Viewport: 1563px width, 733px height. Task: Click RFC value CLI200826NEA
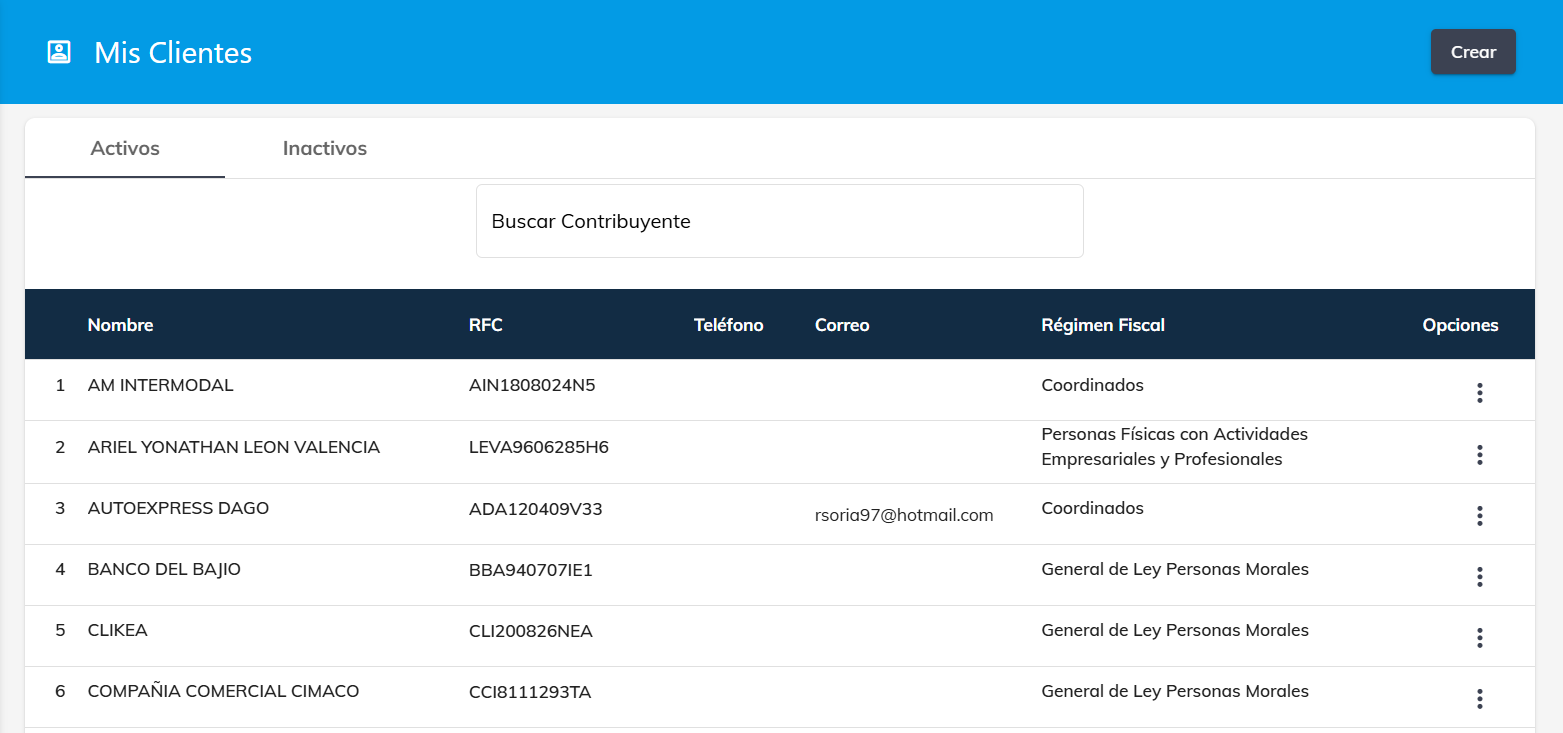[531, 632]
